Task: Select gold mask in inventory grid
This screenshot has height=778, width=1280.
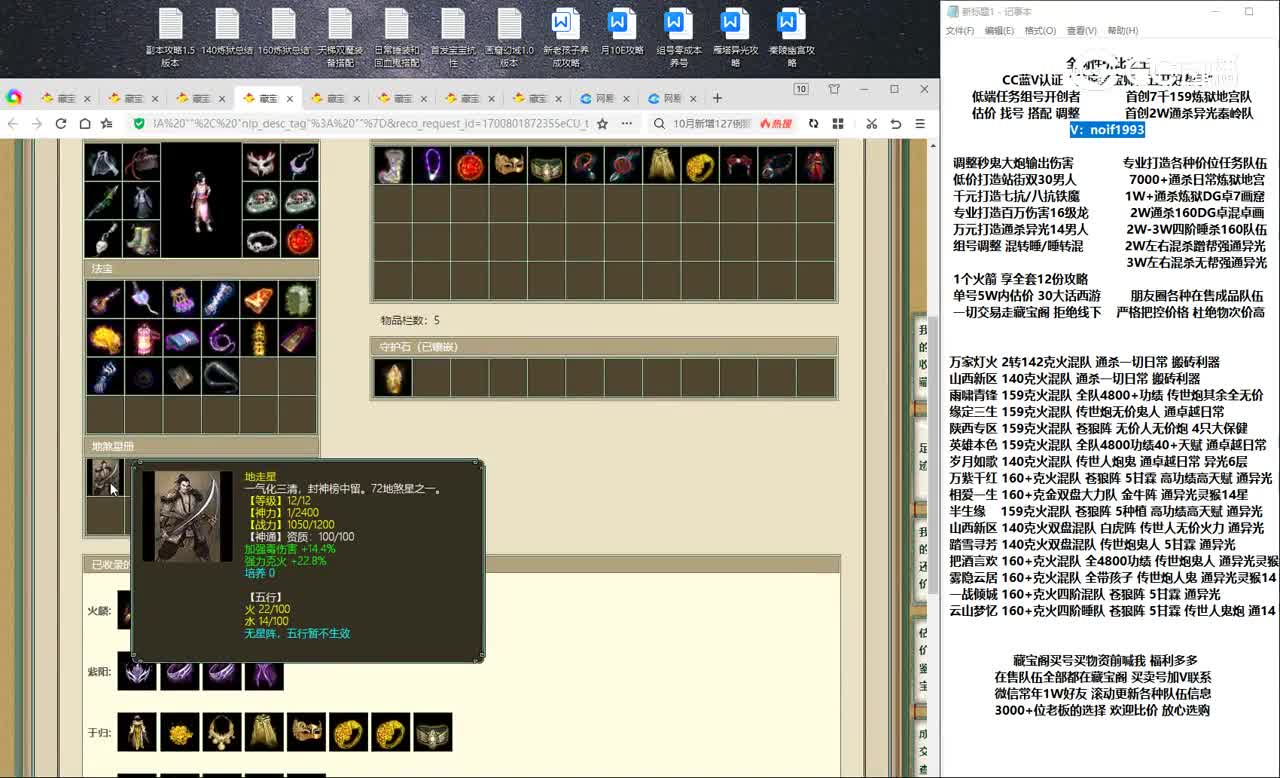Action: pyautogui.click(x=508, y=165)
